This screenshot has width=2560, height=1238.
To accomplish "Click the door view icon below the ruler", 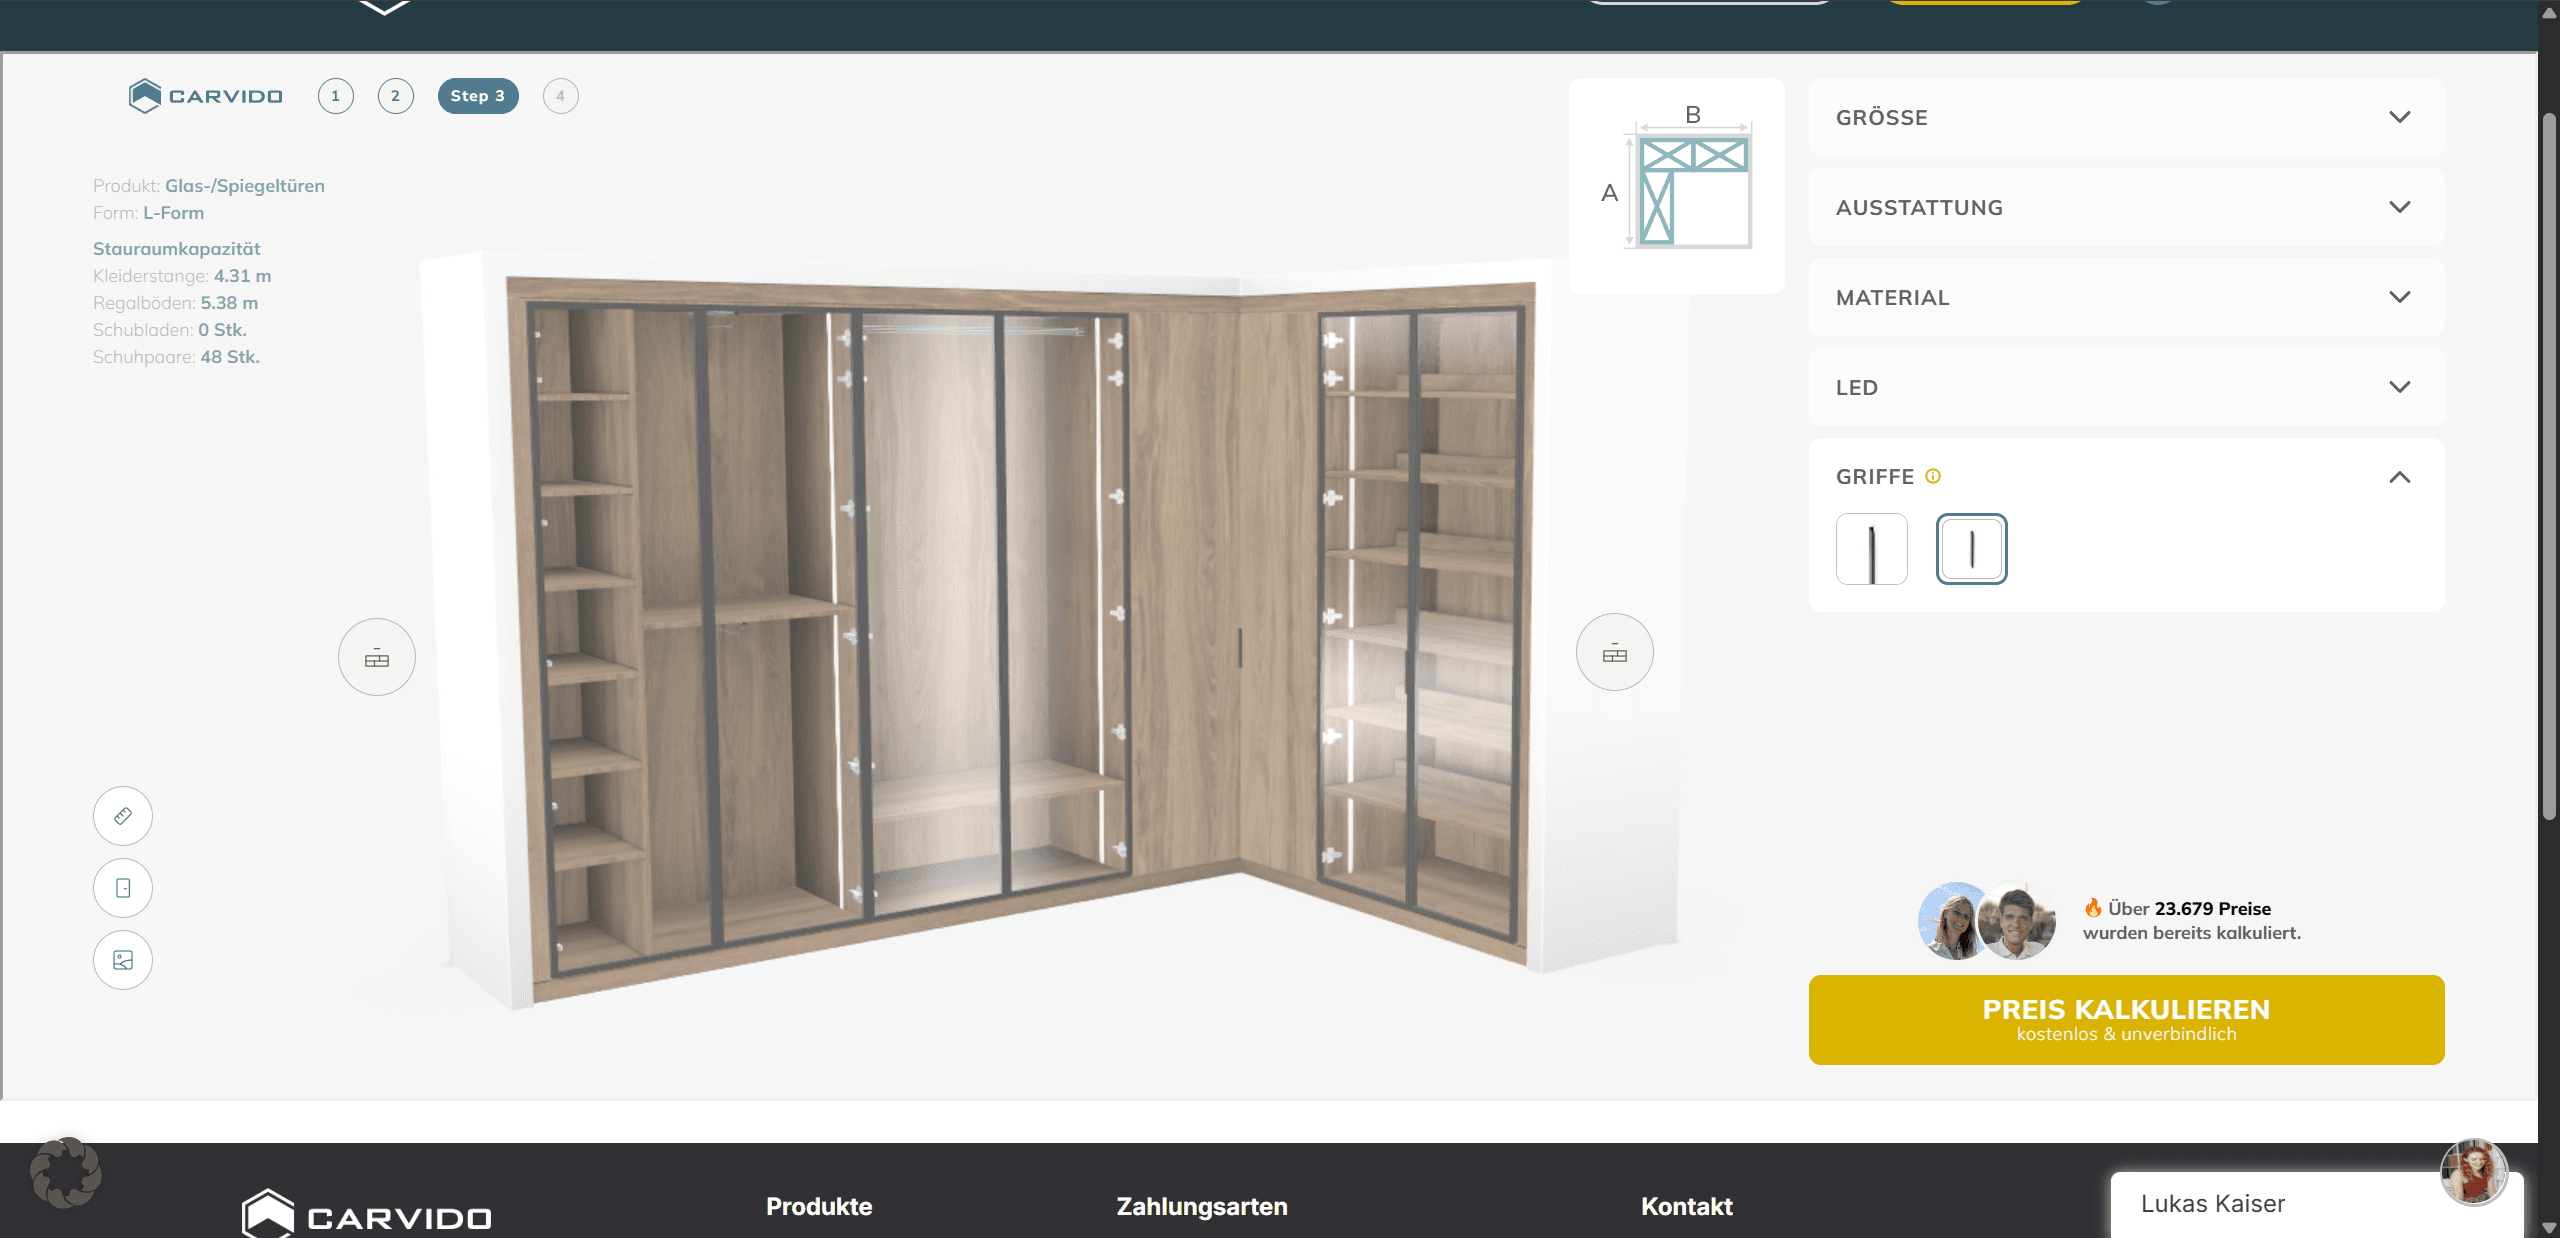I will [122, 888].
